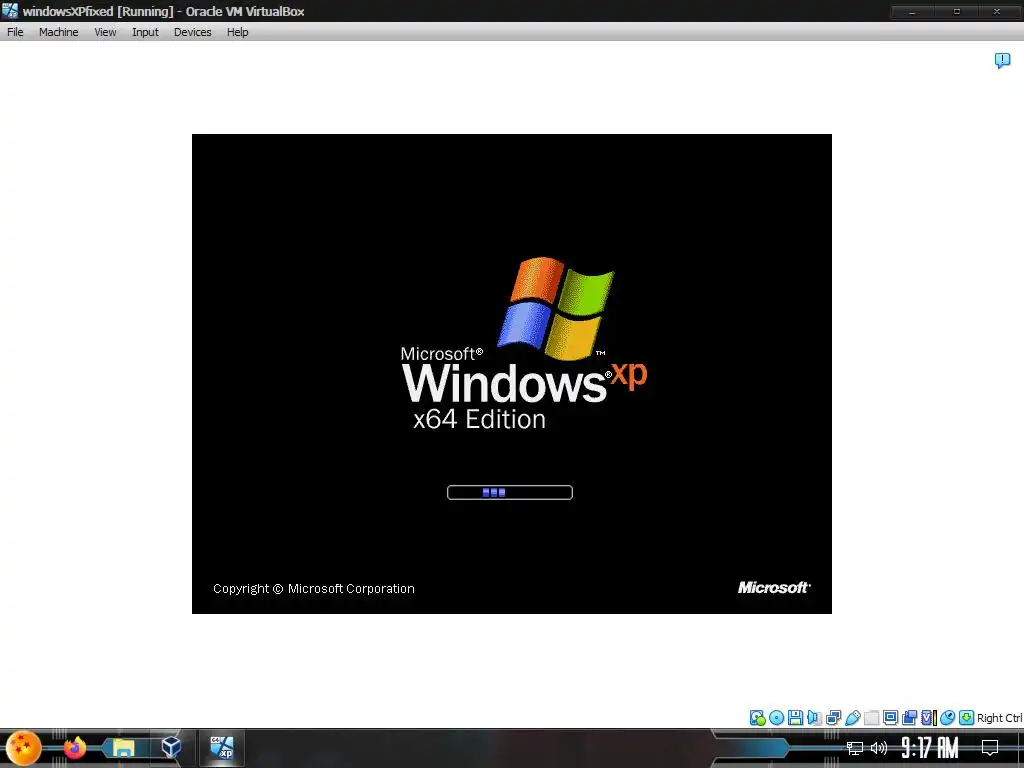
Task: Click the audio status indicator icon
Action: (x=814, y=718)
